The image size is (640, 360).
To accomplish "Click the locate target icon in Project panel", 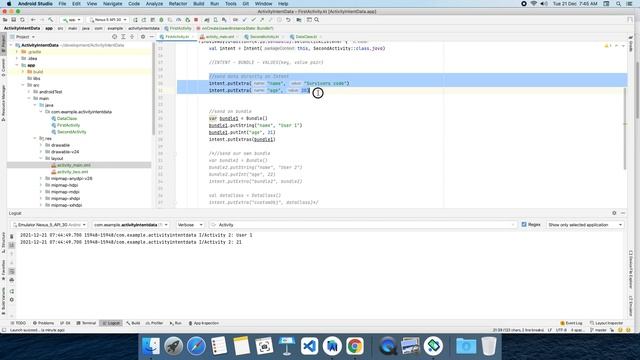I will coord(114,37).
